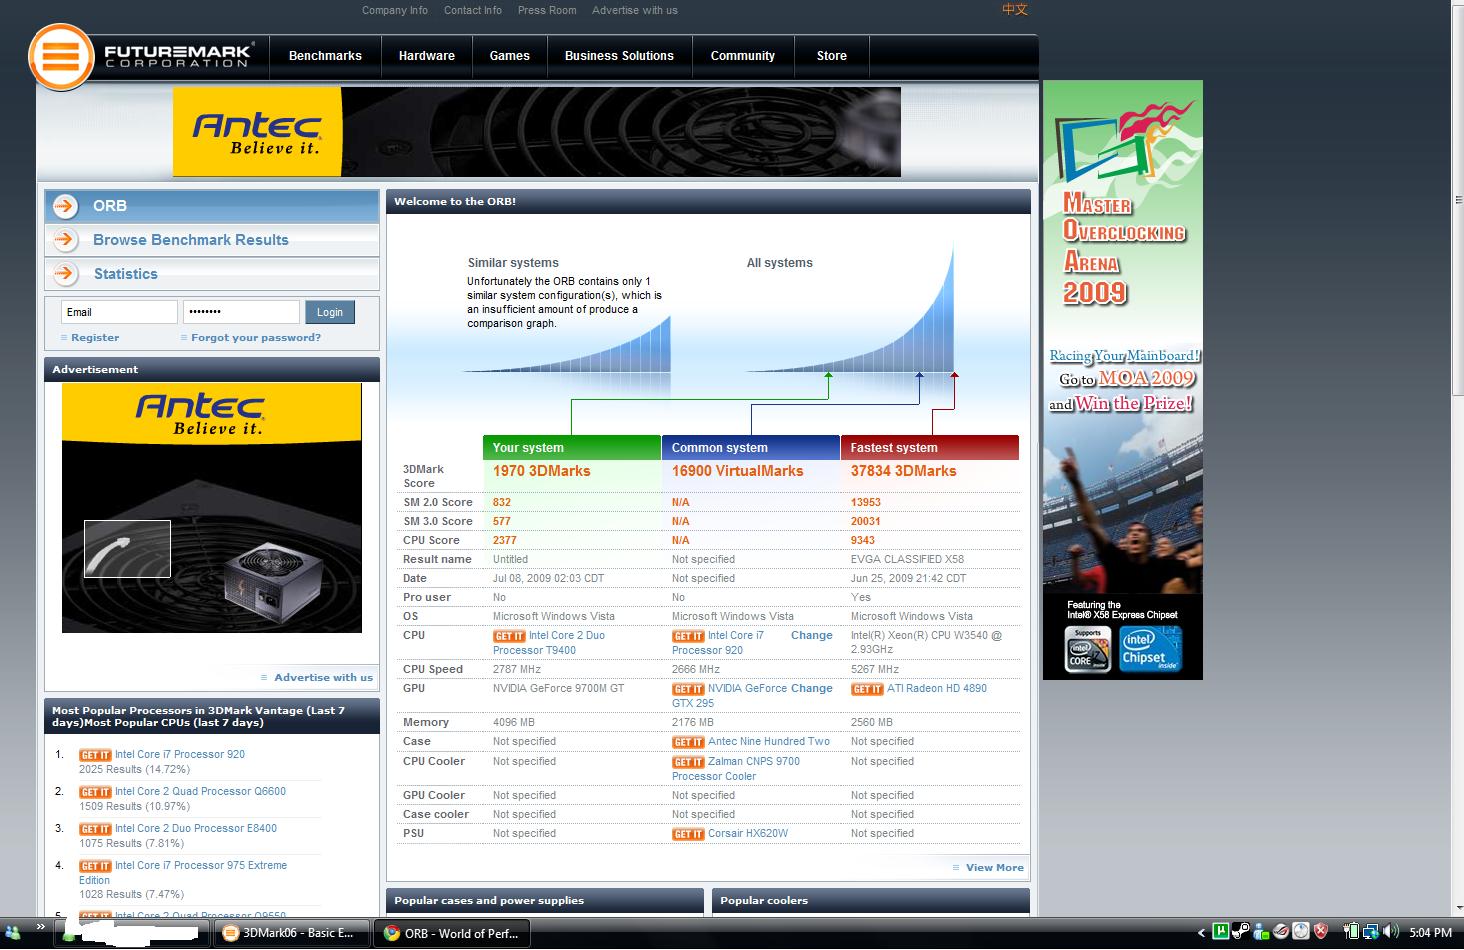The width and height of the screenshot is (1464, 950).
Task: Click the taskbar clock showing 5:04 PM
Action: click(x=1430, y=933)
